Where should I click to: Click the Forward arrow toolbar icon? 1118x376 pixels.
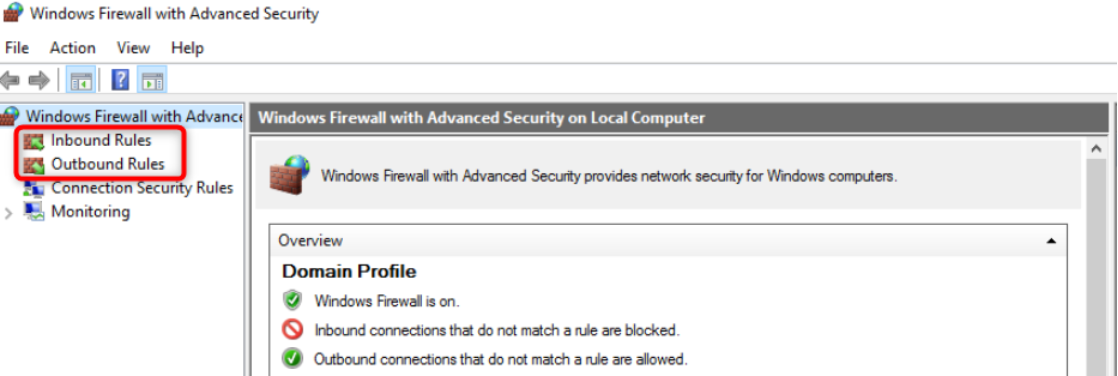coord(38,79)
